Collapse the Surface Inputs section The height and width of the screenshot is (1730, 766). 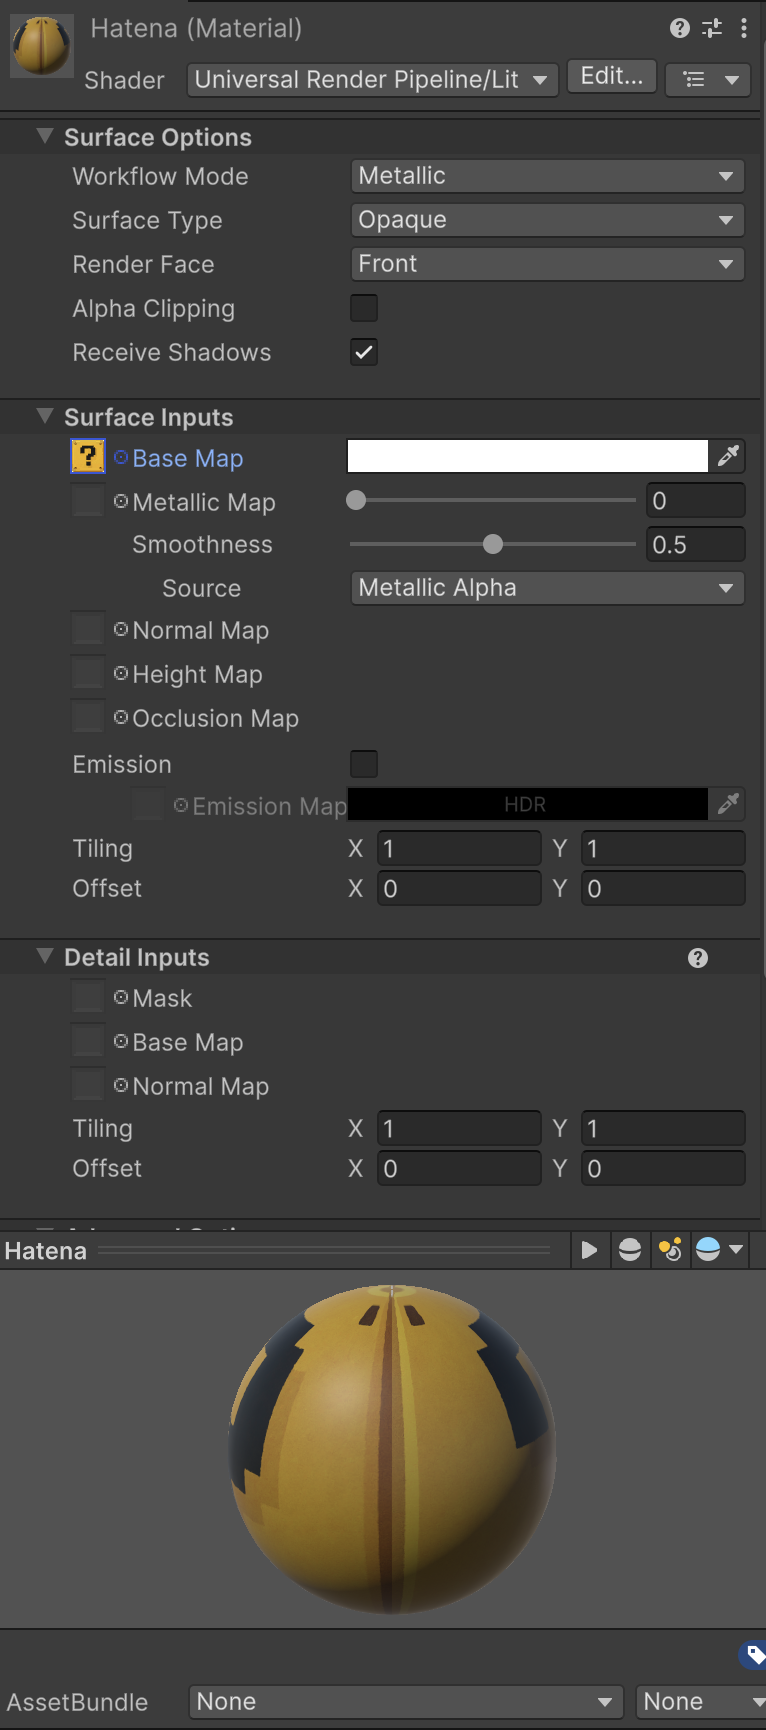coord(45,417)
